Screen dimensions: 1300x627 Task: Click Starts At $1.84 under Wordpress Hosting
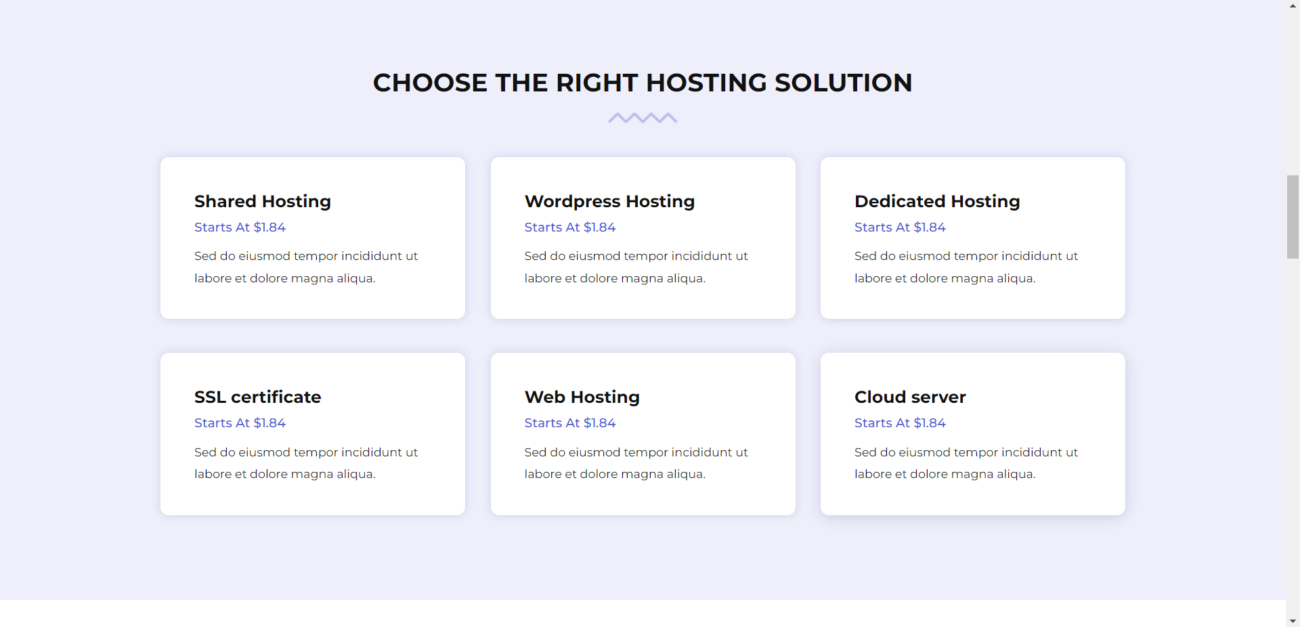point(570,227)
